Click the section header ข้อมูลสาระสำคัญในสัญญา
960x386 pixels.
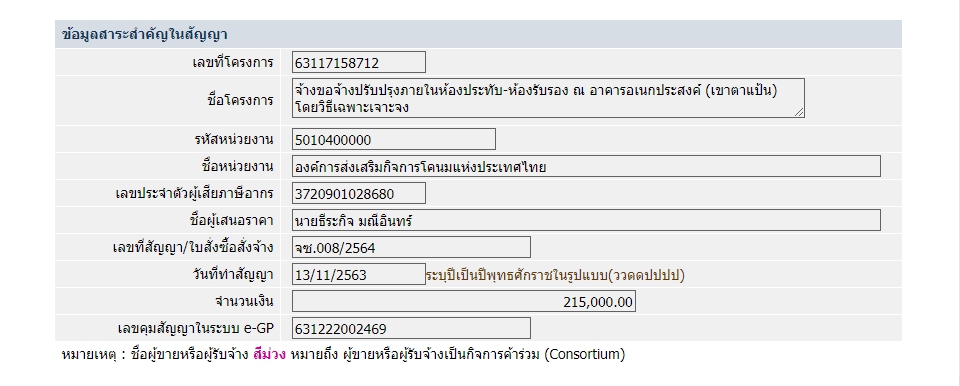tap(144, 34)
